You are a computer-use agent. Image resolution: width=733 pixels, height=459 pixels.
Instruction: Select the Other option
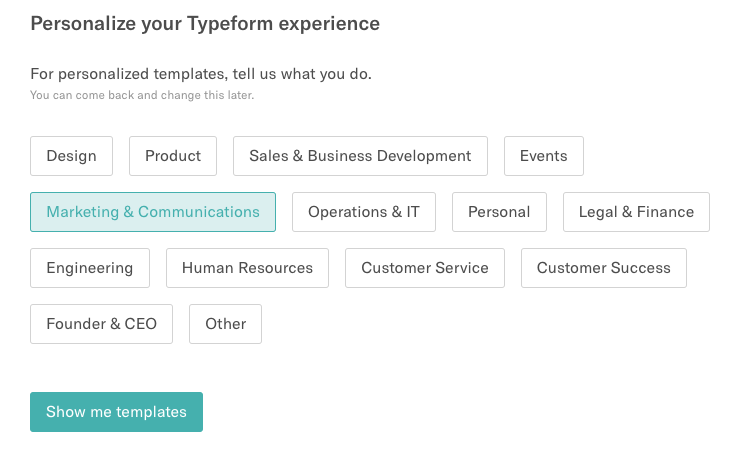(x=225, y=324)
